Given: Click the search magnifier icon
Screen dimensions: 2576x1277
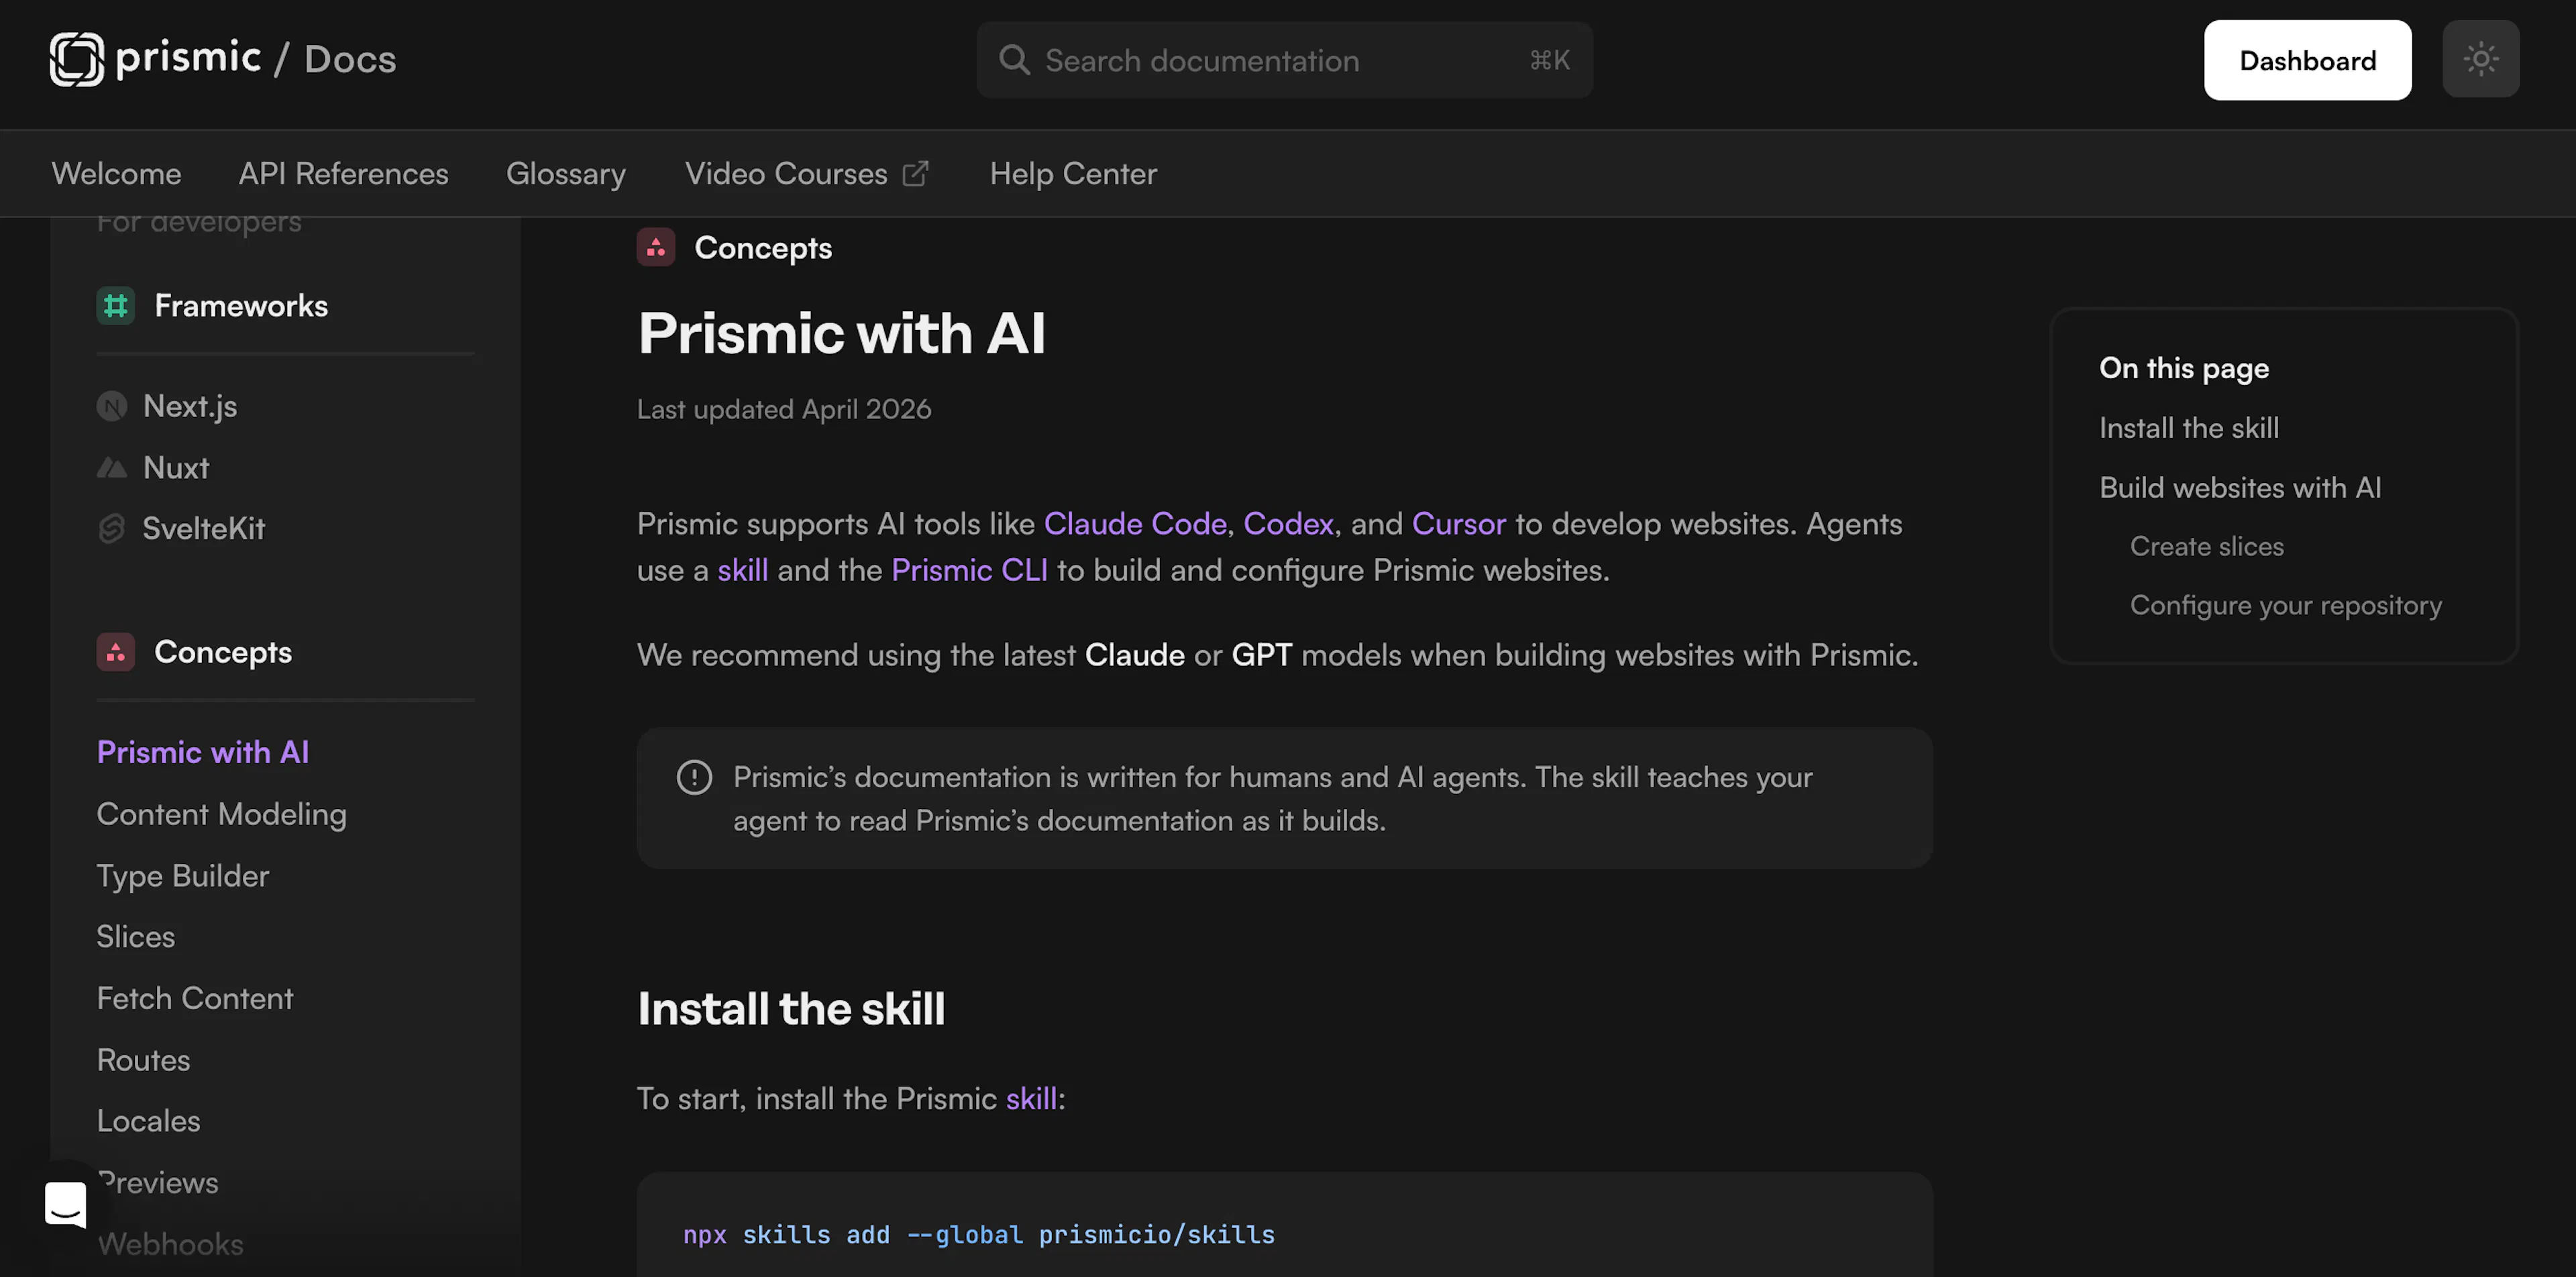Looking at the screenshot, I should pyautogui.click(x=1014, y=60).
